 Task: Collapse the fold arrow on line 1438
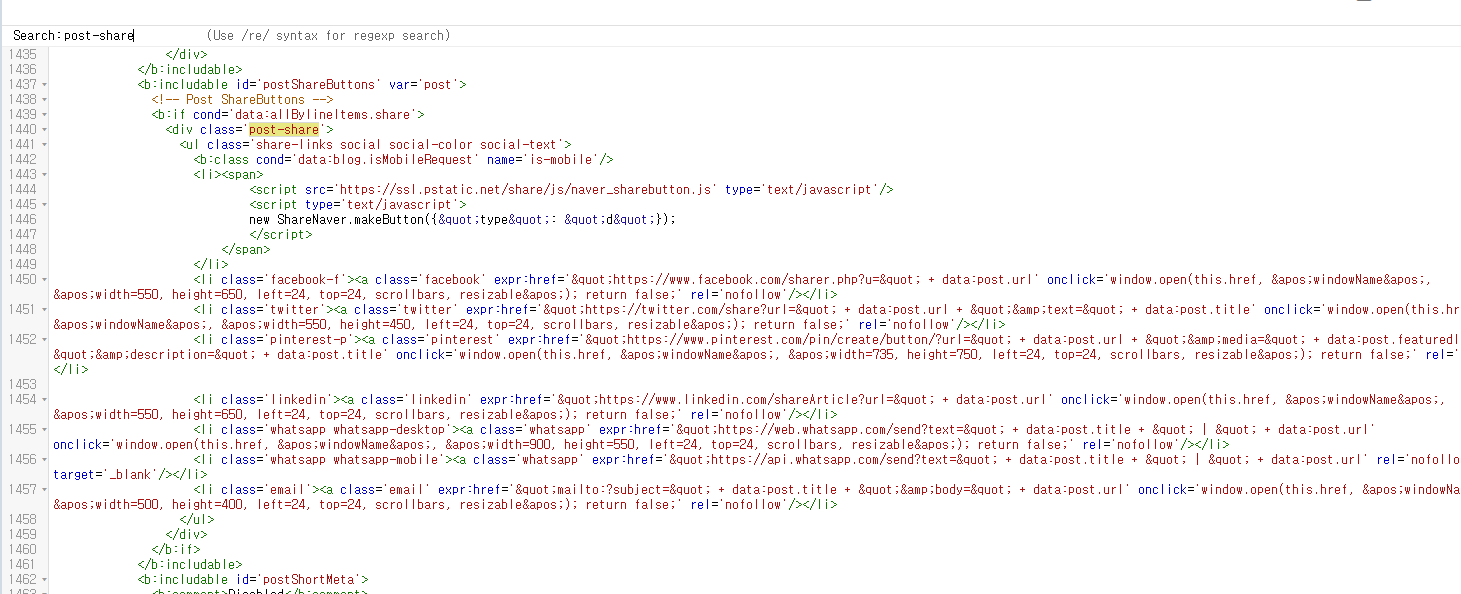[x=46, y=99]
